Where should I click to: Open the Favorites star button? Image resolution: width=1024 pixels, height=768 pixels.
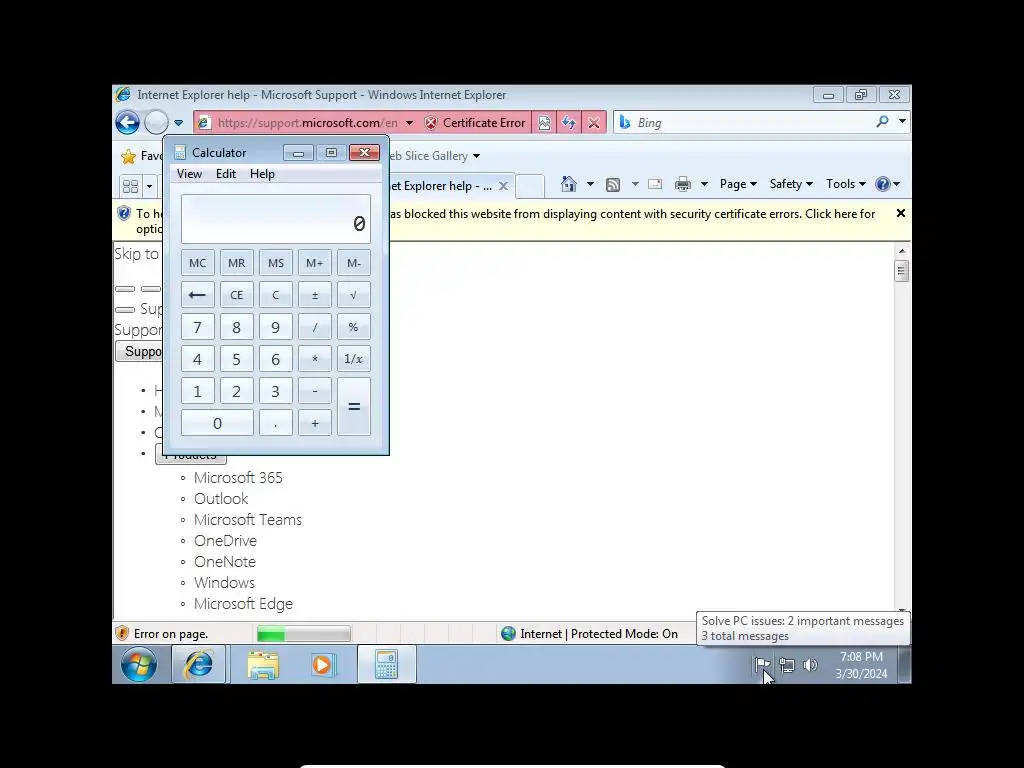[x=129, y=156]
